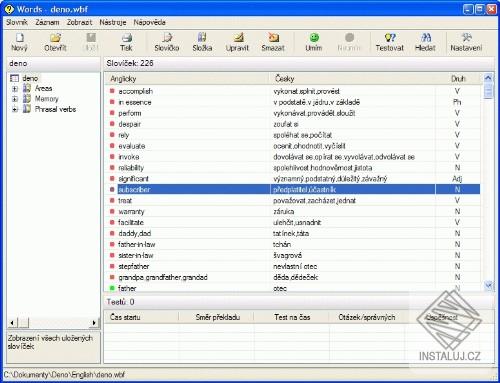
Task: Click the Nový (new) toolbar icon
Action: 20,37
